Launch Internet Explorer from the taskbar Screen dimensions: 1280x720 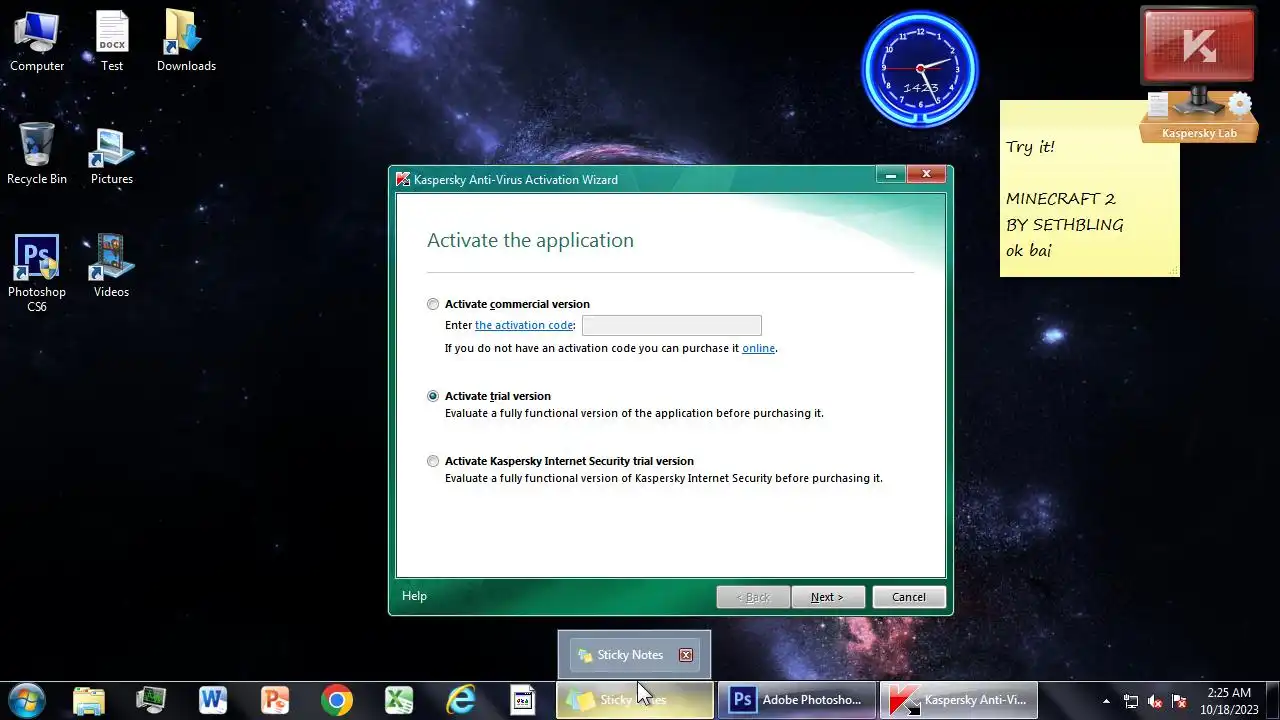point(461,700)
